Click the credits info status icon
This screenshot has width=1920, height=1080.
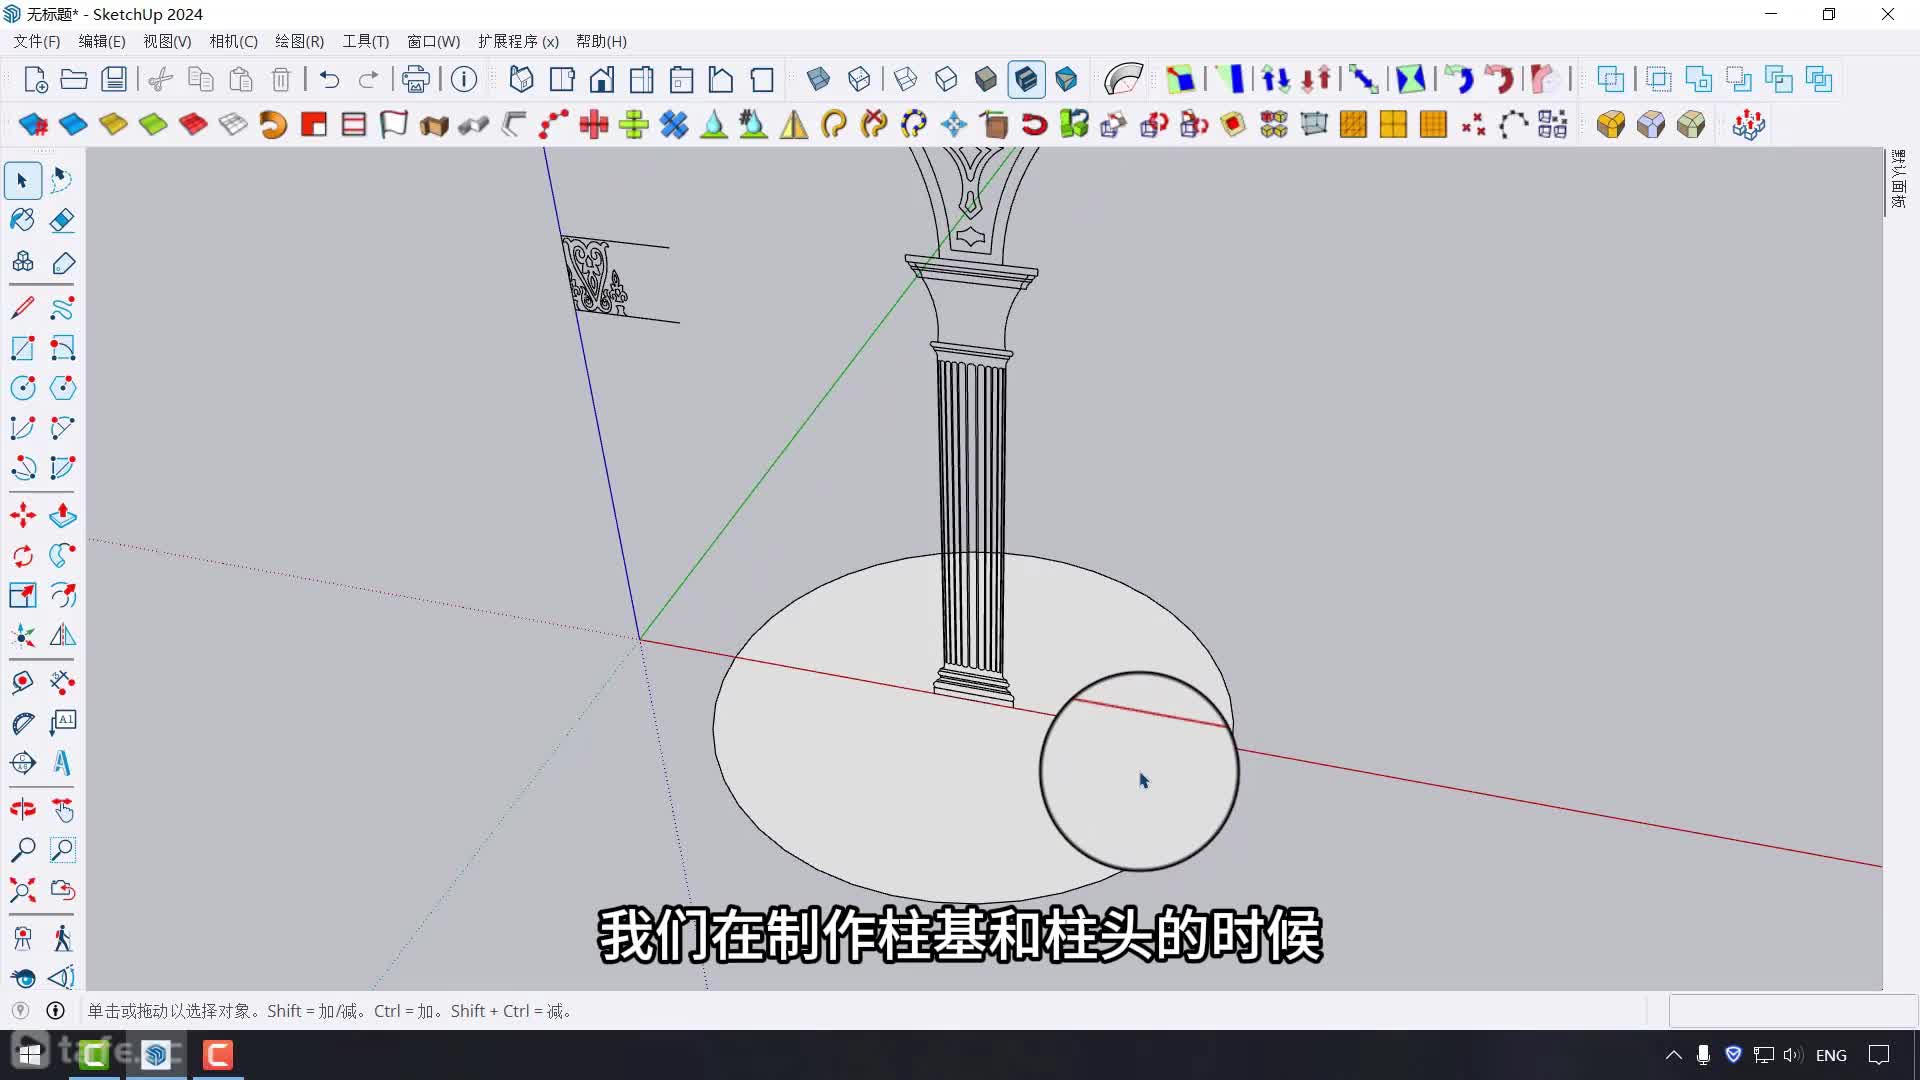click(x=56, y=1011)
